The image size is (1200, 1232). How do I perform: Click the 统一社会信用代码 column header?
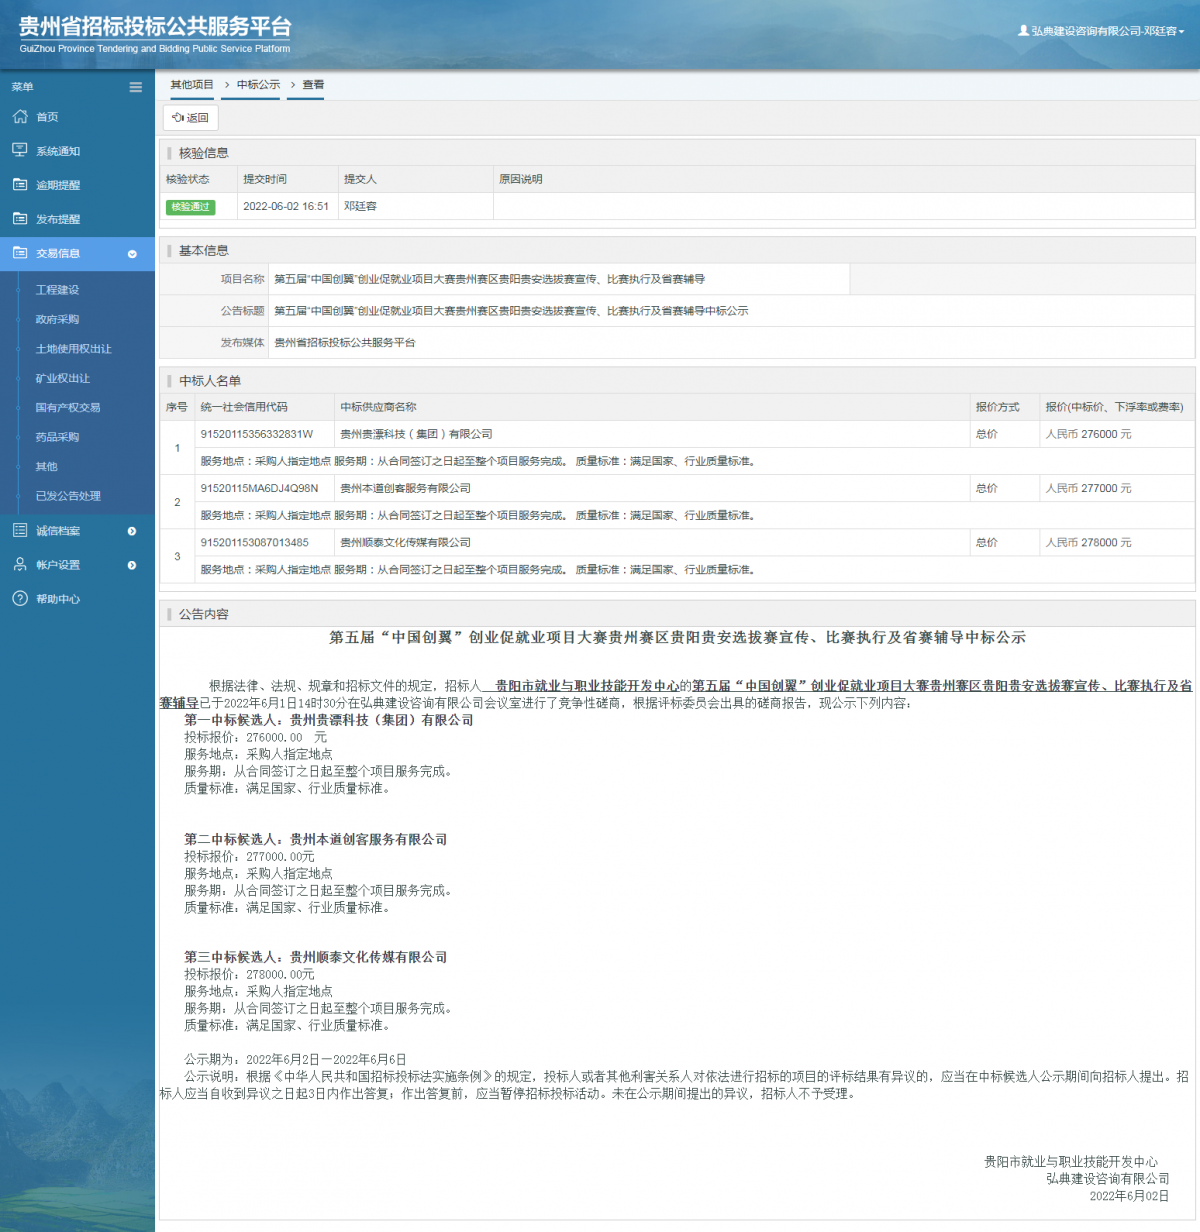click(244, 407)
